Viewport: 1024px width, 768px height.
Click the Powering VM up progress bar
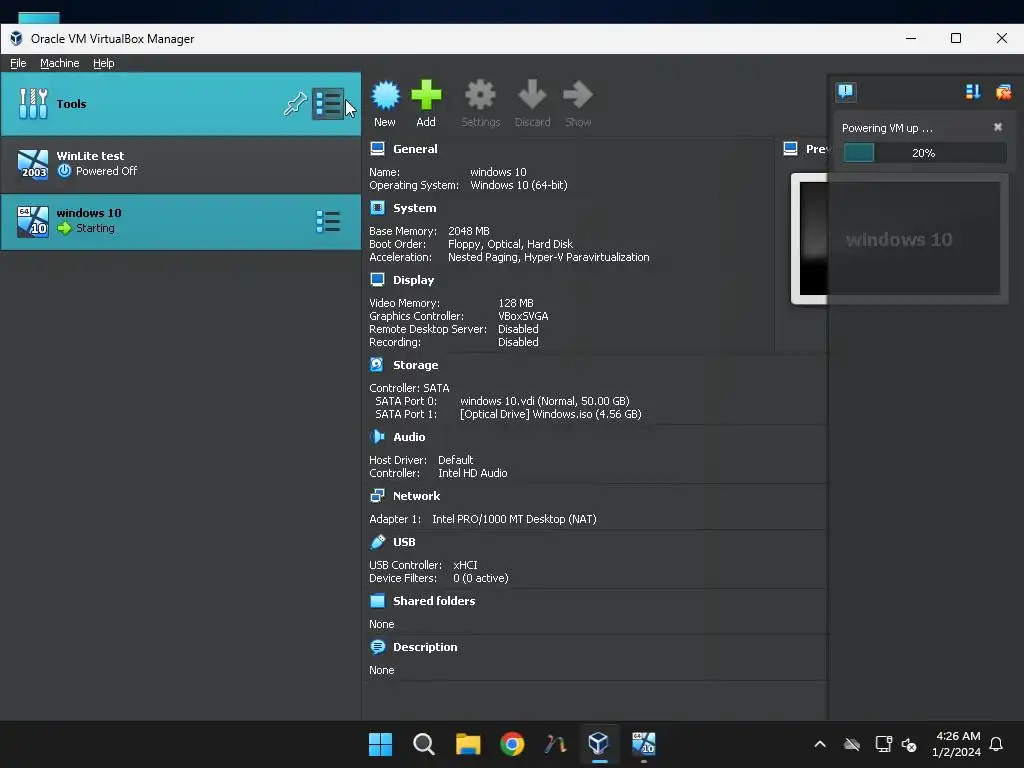924,153
